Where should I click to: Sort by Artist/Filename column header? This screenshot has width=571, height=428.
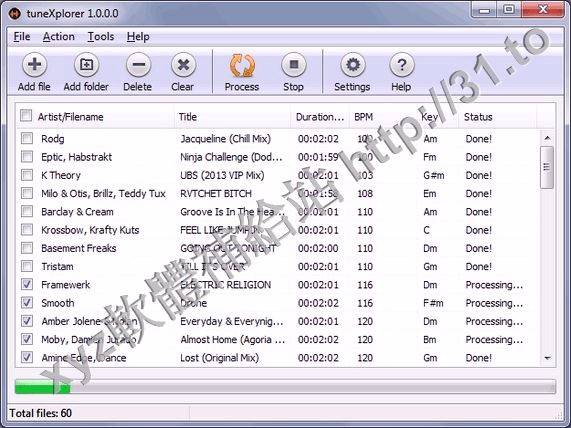(95, 117)
